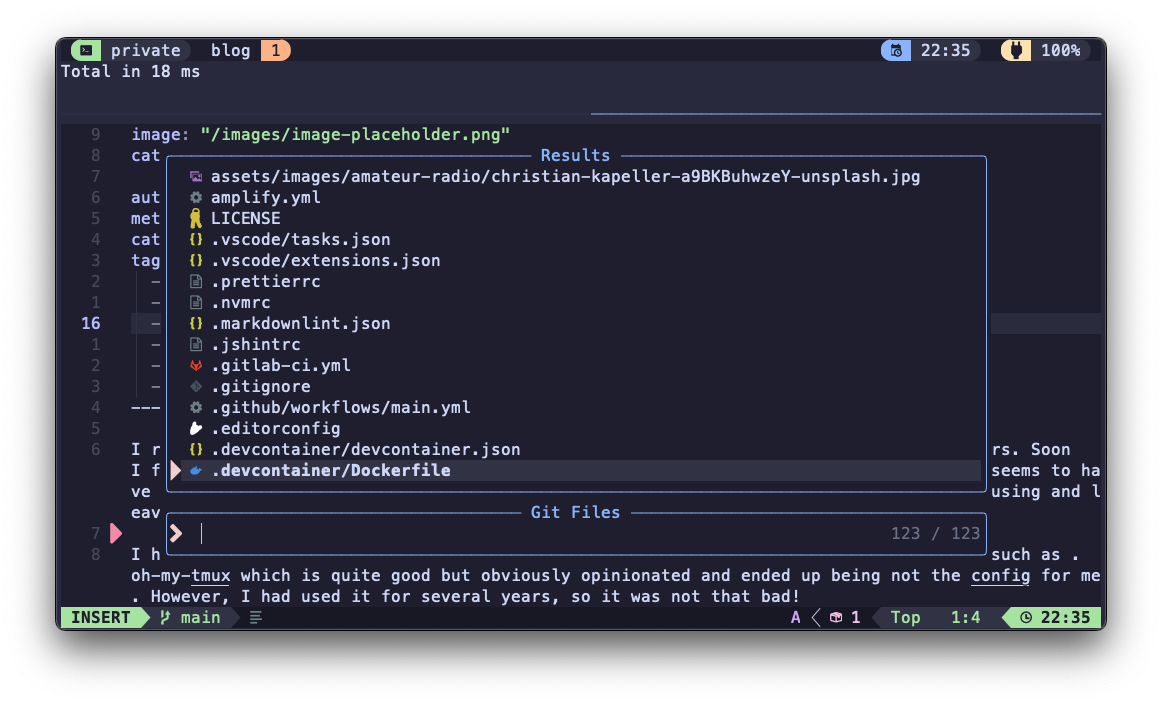Click the file icon next to .nvmrc
Viewport: 1162px width, 704px height.
[196, 302]
